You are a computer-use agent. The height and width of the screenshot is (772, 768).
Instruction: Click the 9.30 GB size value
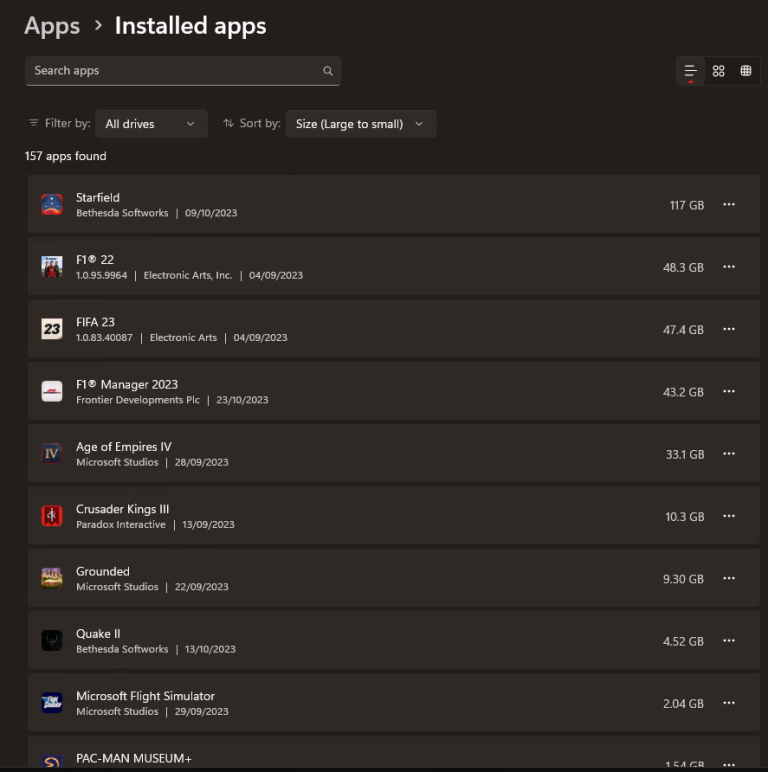(683, 579)
